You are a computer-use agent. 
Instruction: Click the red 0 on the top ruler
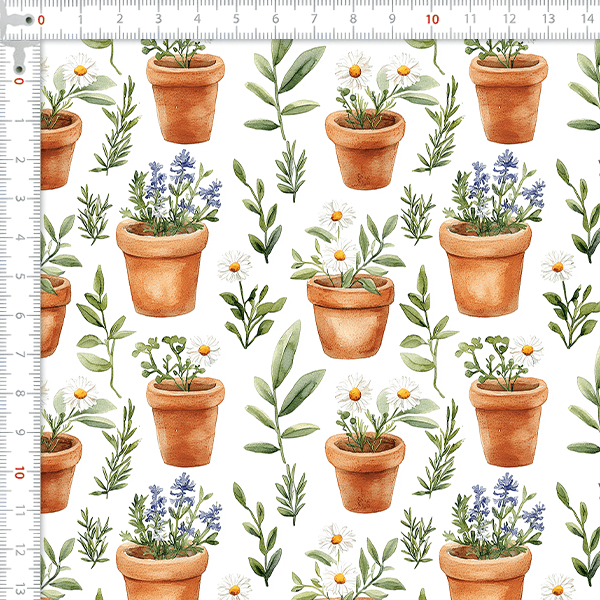pyautogui.click(x=41, y=18)
